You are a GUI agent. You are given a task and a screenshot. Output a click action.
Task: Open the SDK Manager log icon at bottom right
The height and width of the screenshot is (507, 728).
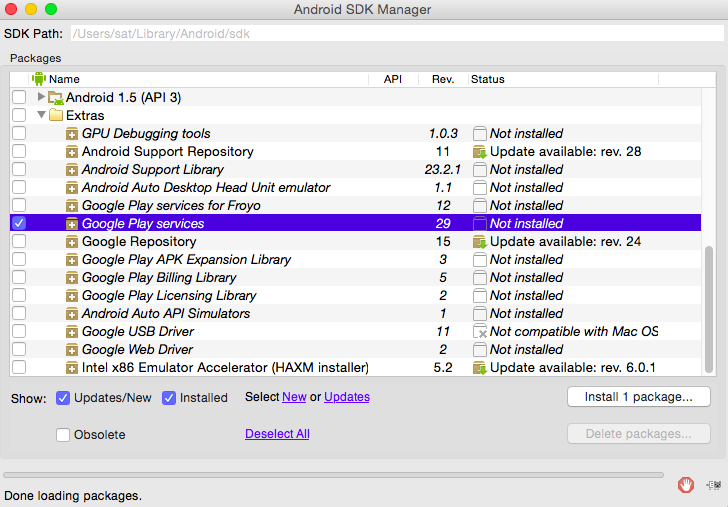click(714, 485)
